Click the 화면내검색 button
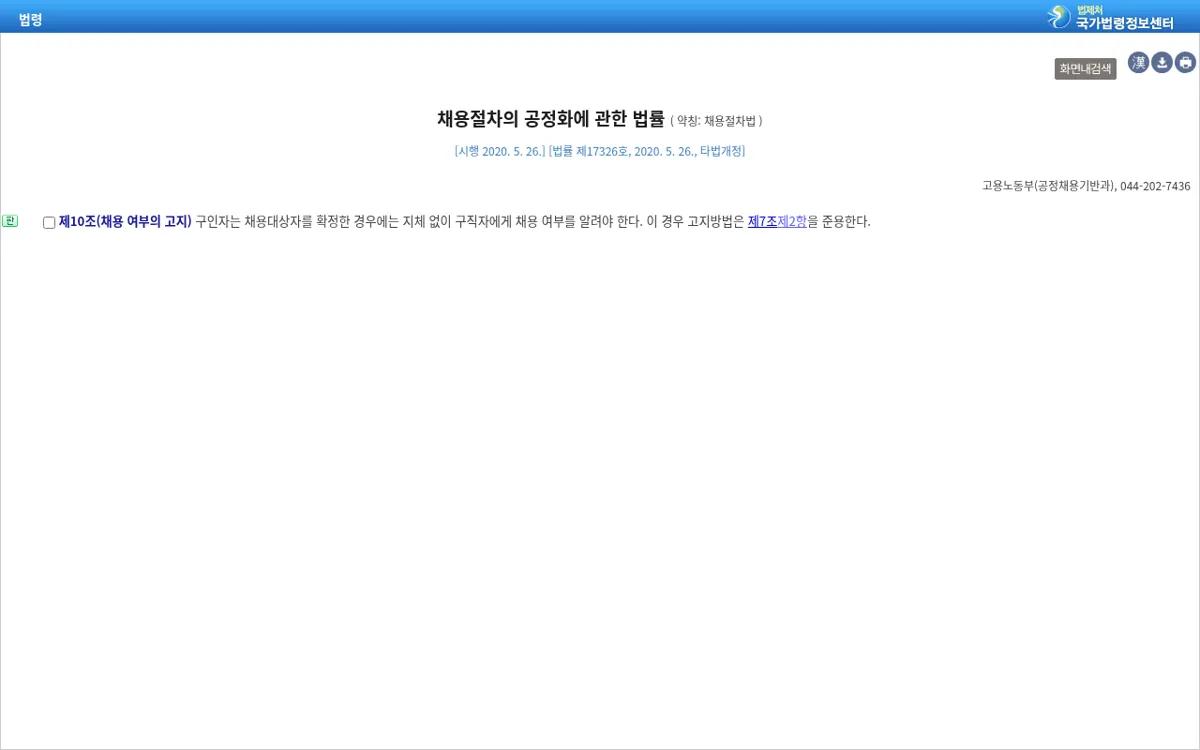Screen dimensions: 1200x750 pos(1085,69)
